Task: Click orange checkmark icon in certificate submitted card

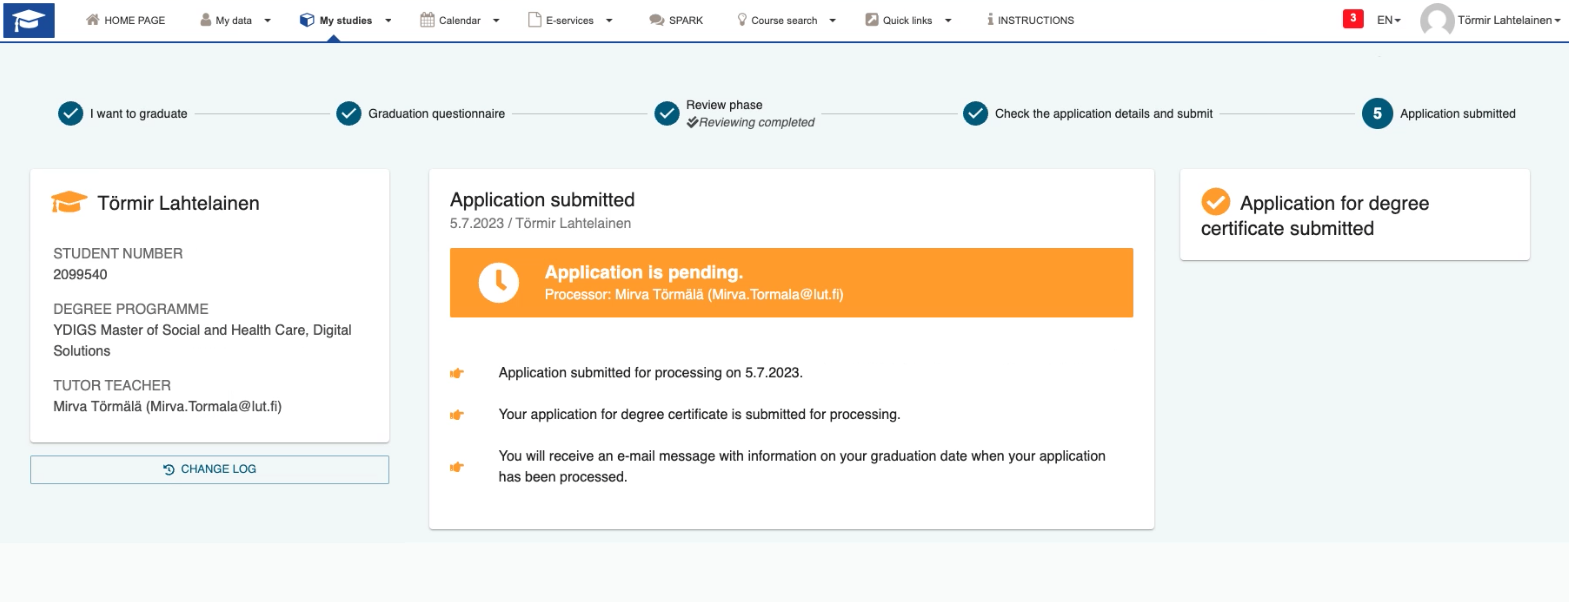Action: tap(1216, 202)
